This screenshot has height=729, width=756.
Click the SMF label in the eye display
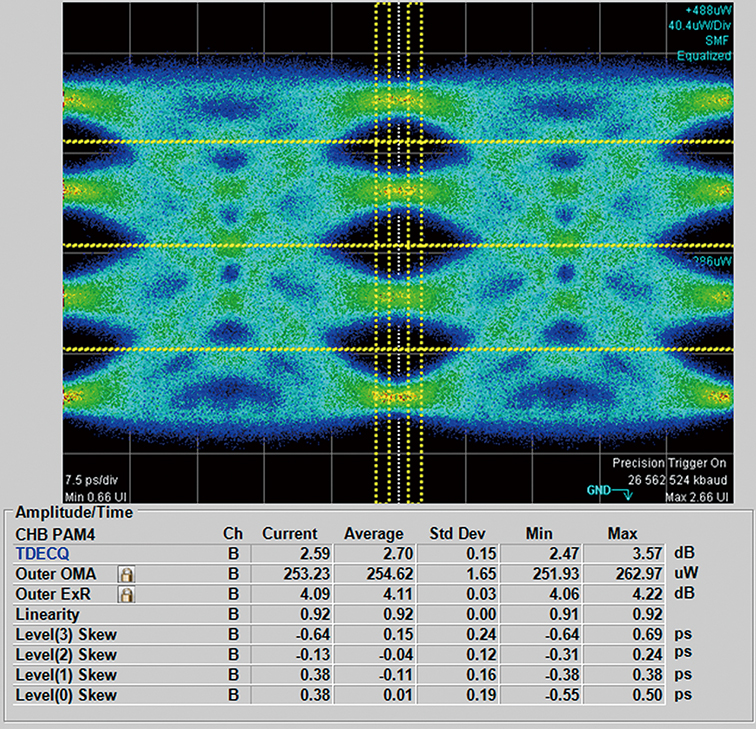717,40
